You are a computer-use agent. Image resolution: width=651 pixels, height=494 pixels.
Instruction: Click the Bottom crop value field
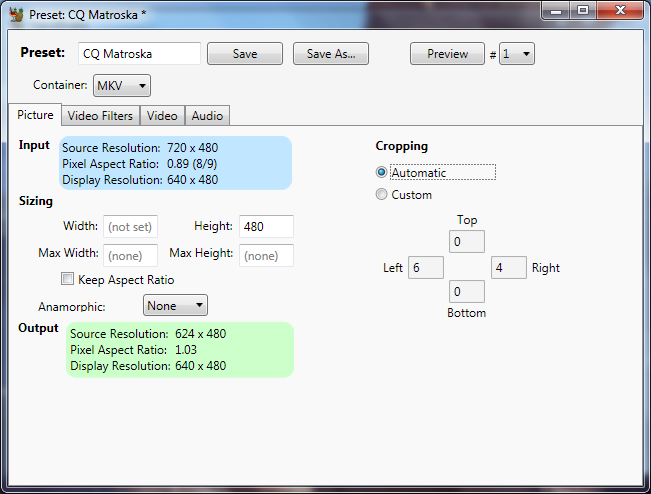tap(467, 291)
